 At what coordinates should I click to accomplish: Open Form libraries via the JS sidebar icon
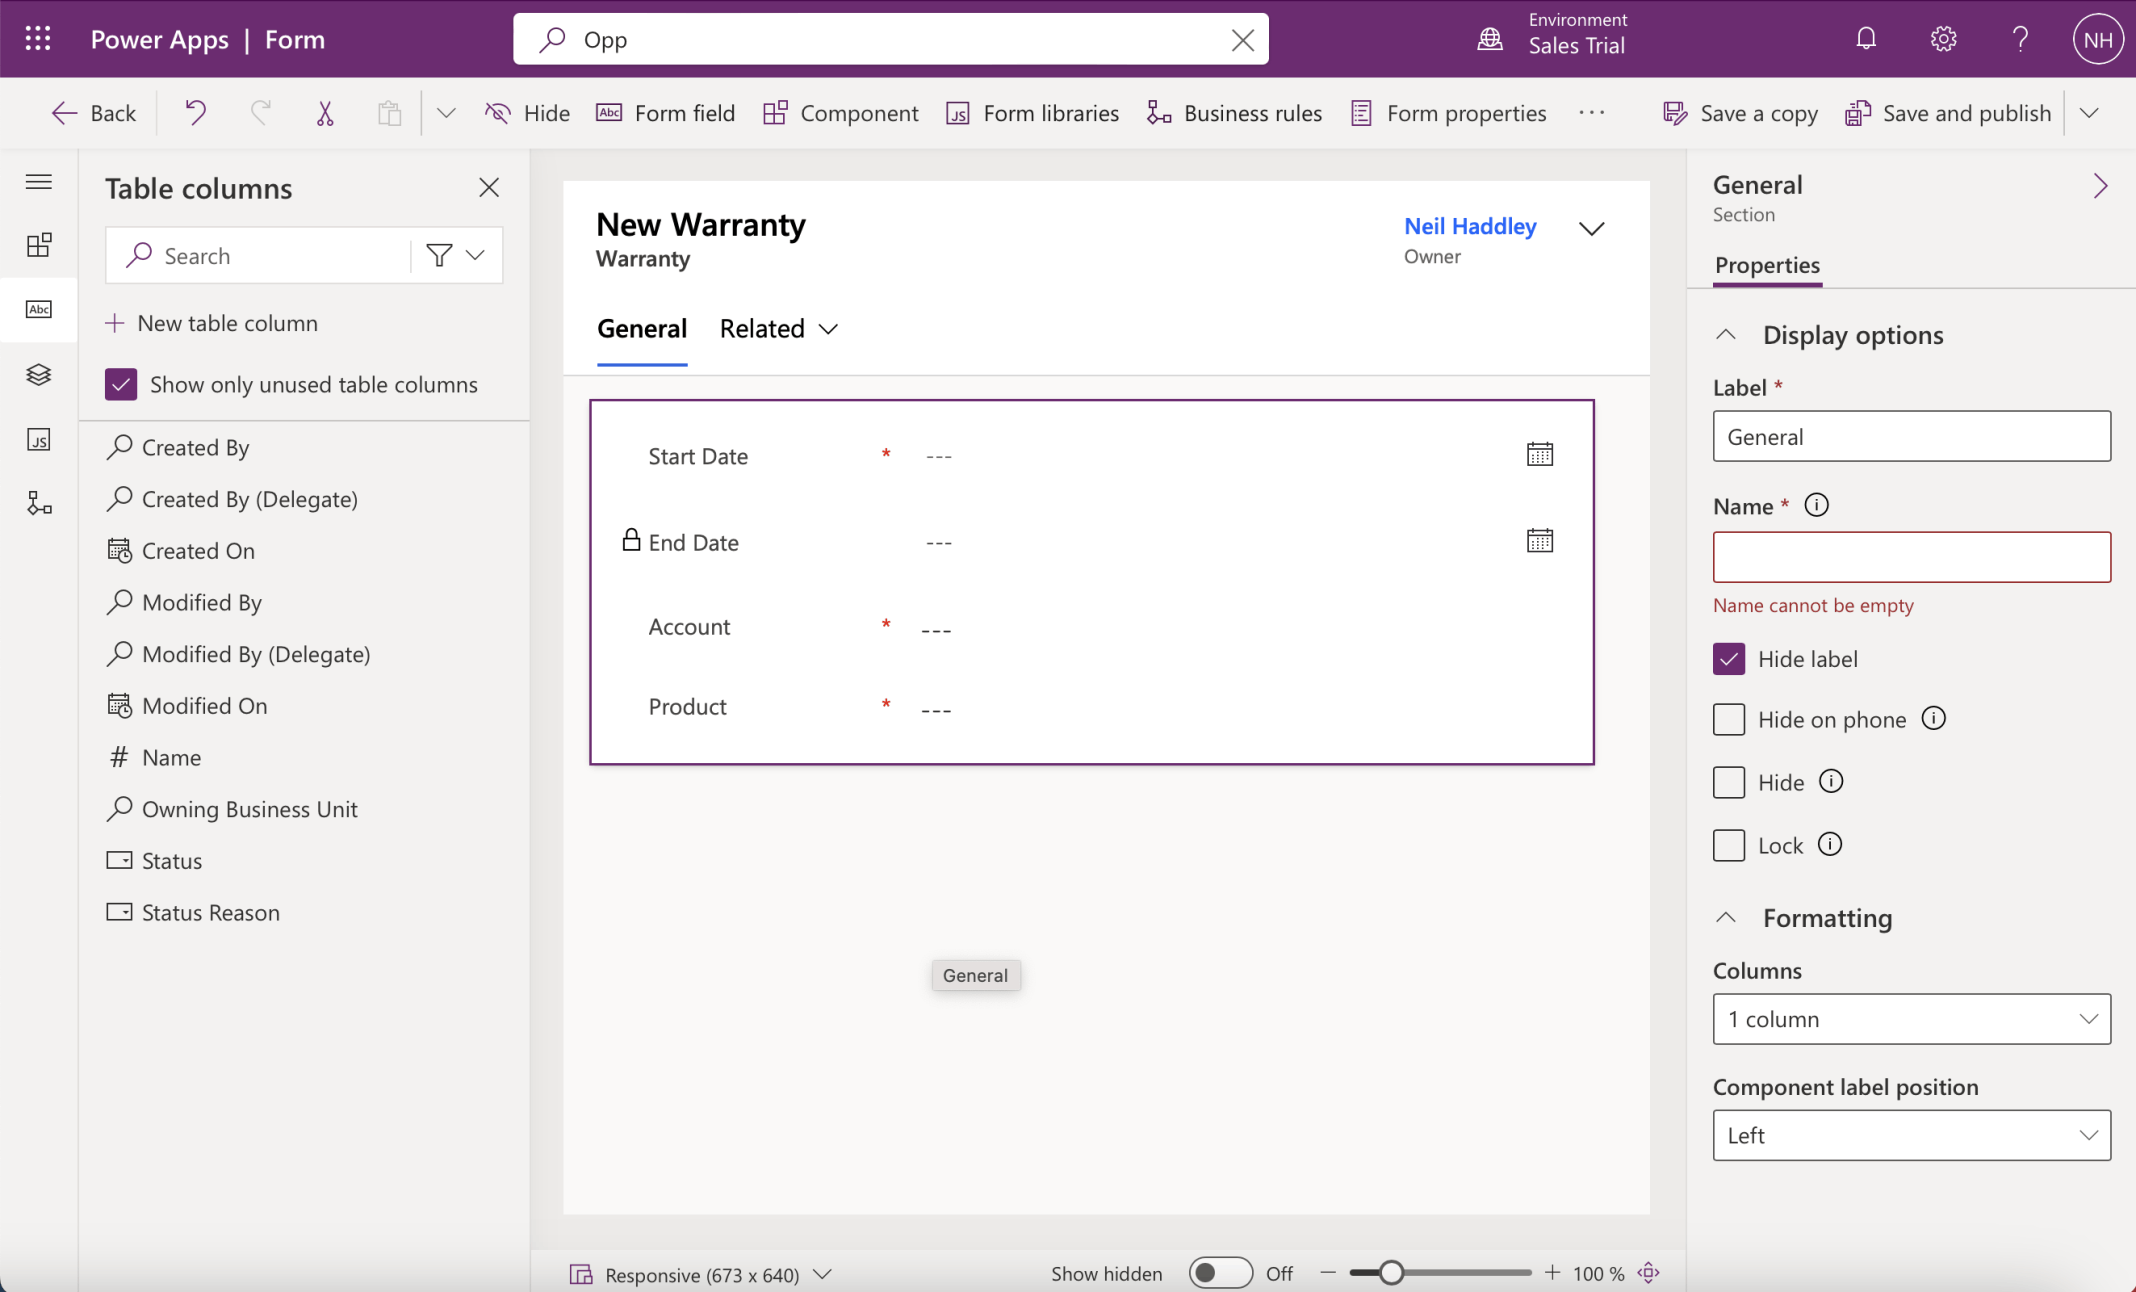[38, 440]
